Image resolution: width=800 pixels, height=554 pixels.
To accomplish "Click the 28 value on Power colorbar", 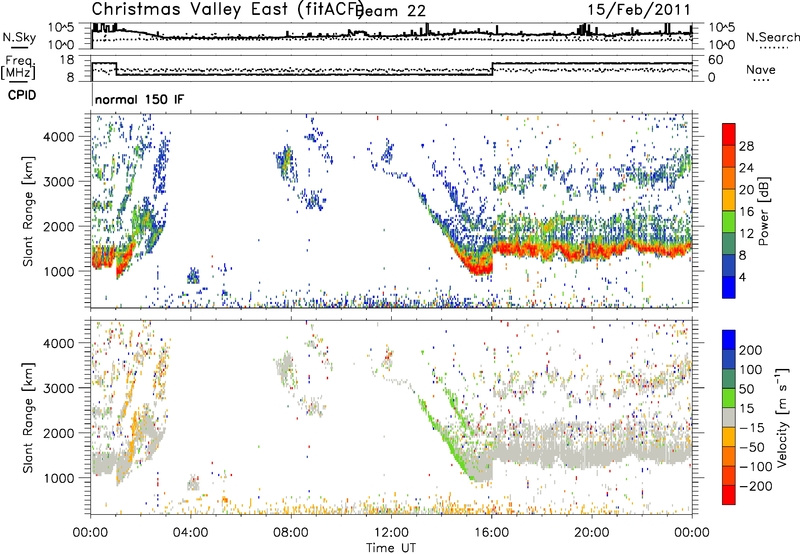I will tap(746, 146).
